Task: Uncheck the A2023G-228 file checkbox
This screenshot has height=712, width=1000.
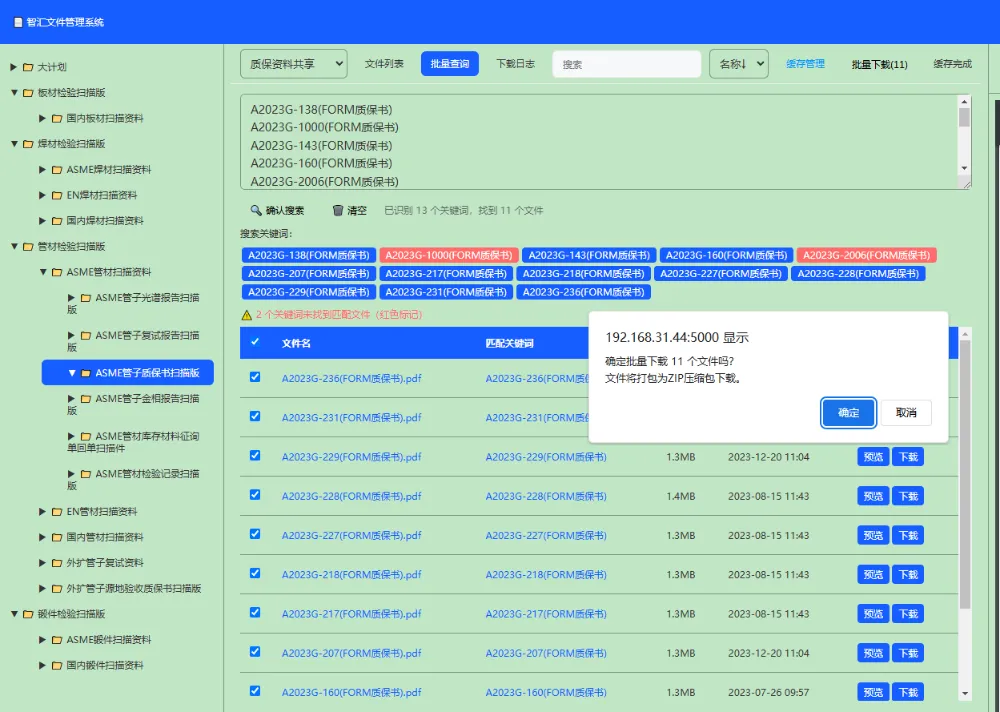Action: coord(255,495)
